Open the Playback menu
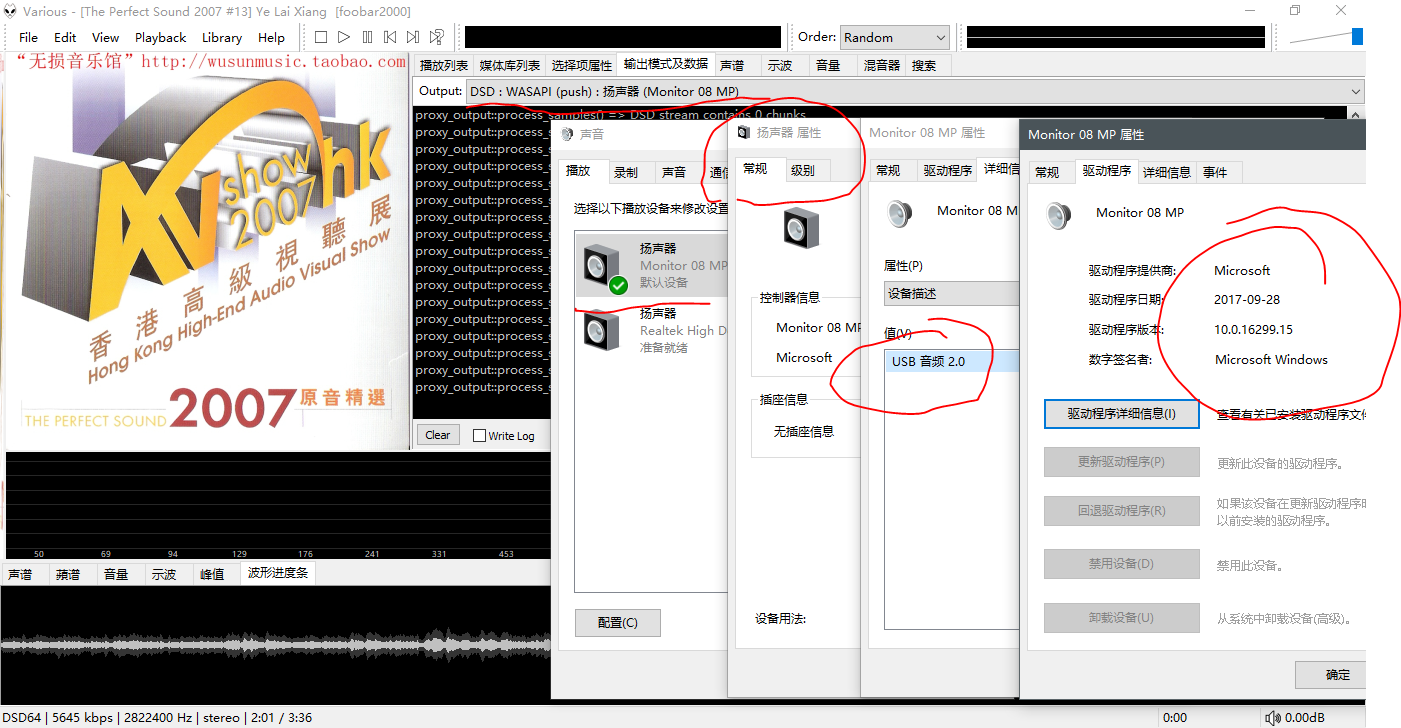Image resolution: width=1401 pixels, height=728 pixels. click(x=160, y=37)
